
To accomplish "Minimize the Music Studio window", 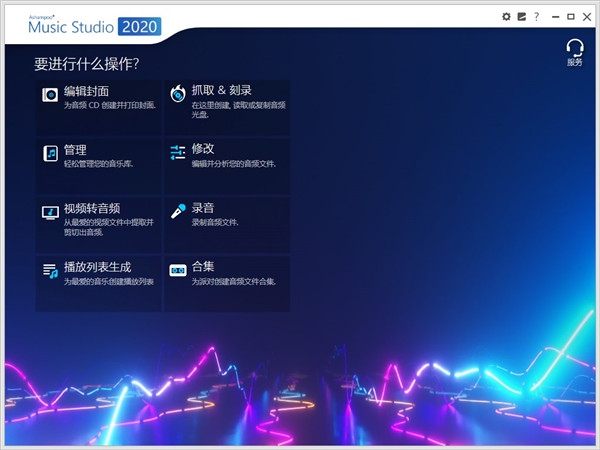I will tap(556, 17).
